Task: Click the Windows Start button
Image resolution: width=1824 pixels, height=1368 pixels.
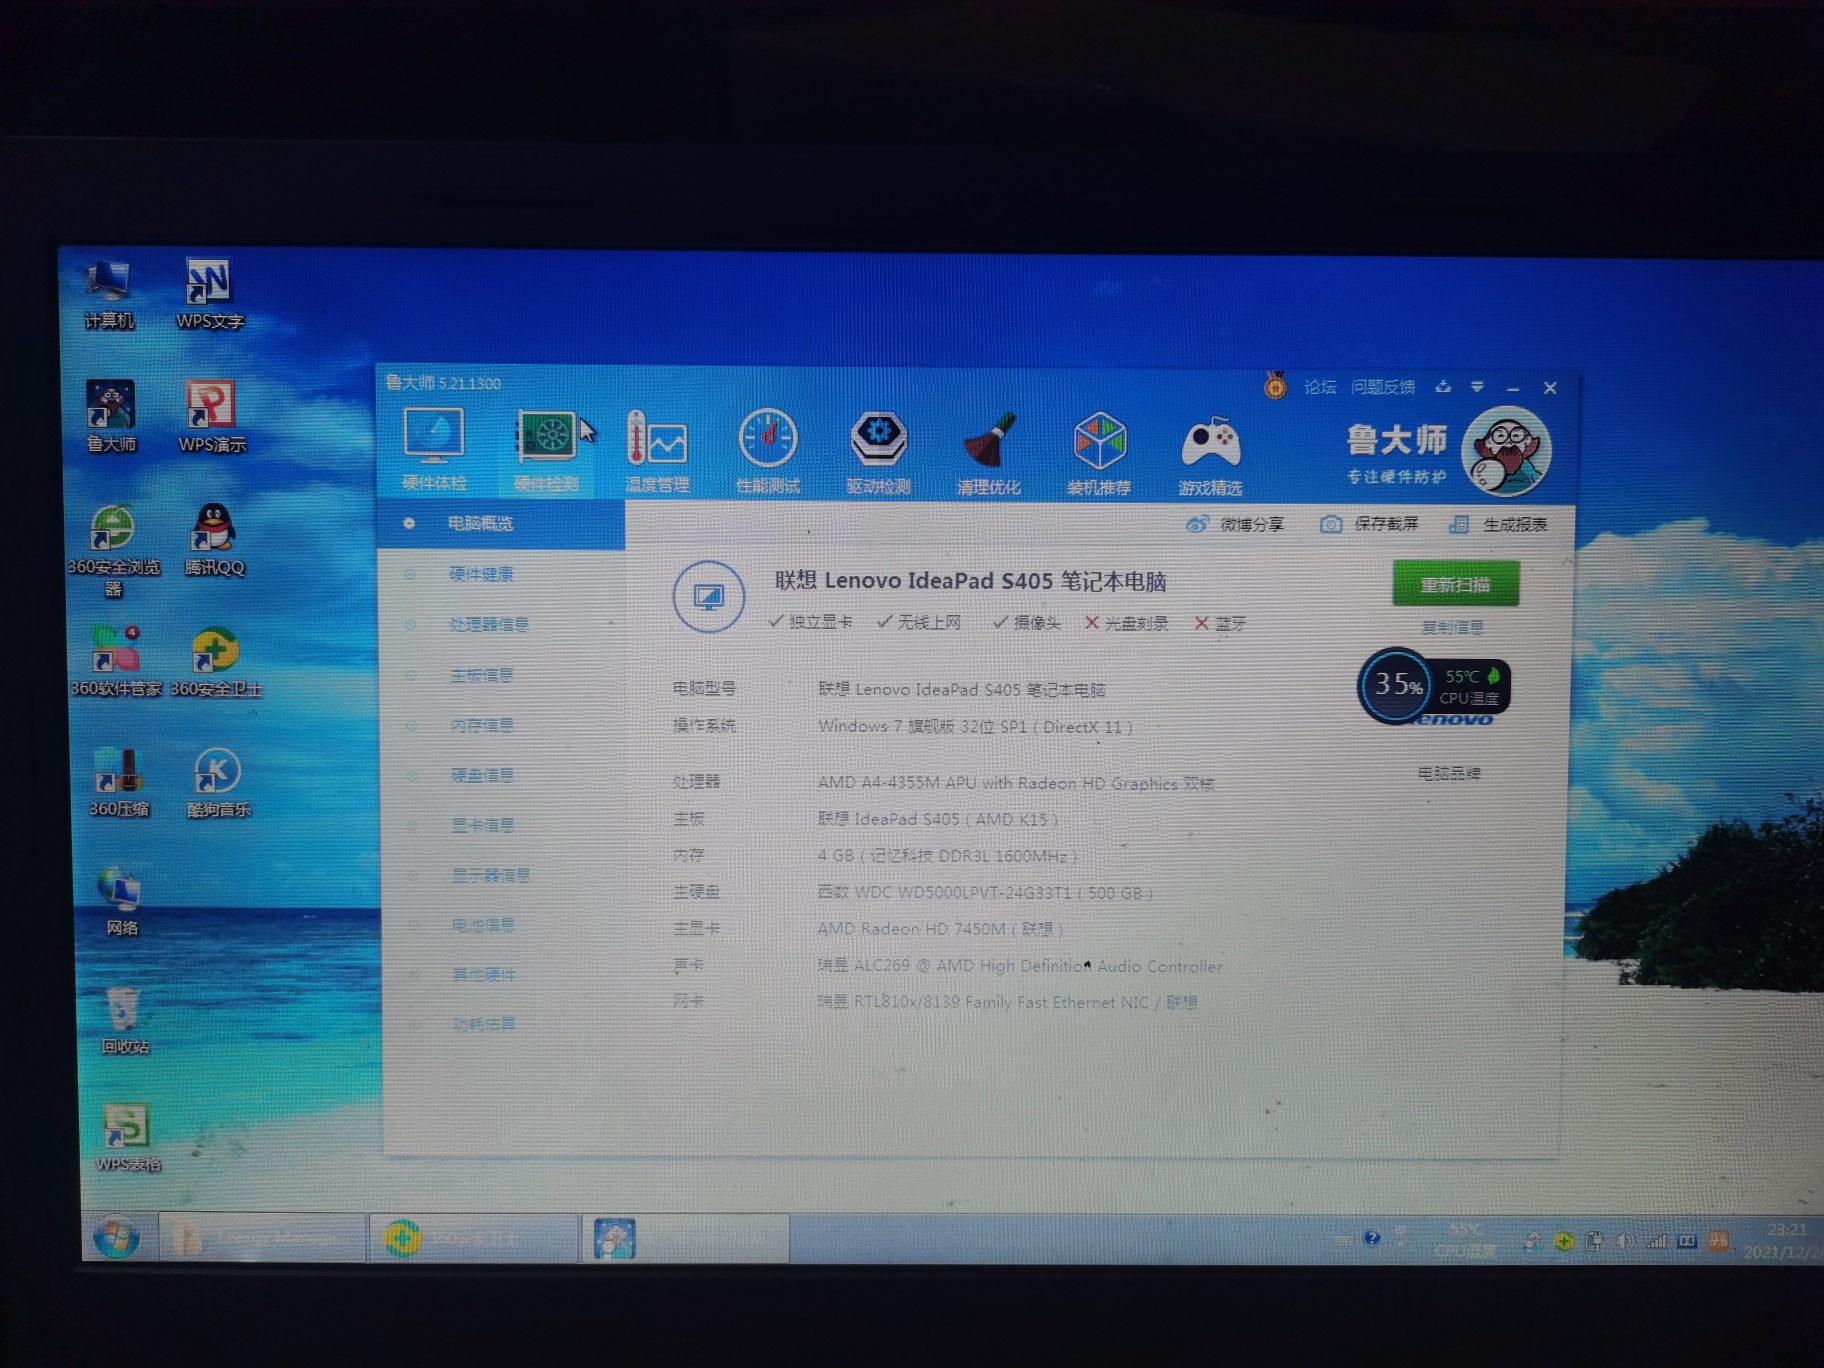Action: coord(116,1238)
